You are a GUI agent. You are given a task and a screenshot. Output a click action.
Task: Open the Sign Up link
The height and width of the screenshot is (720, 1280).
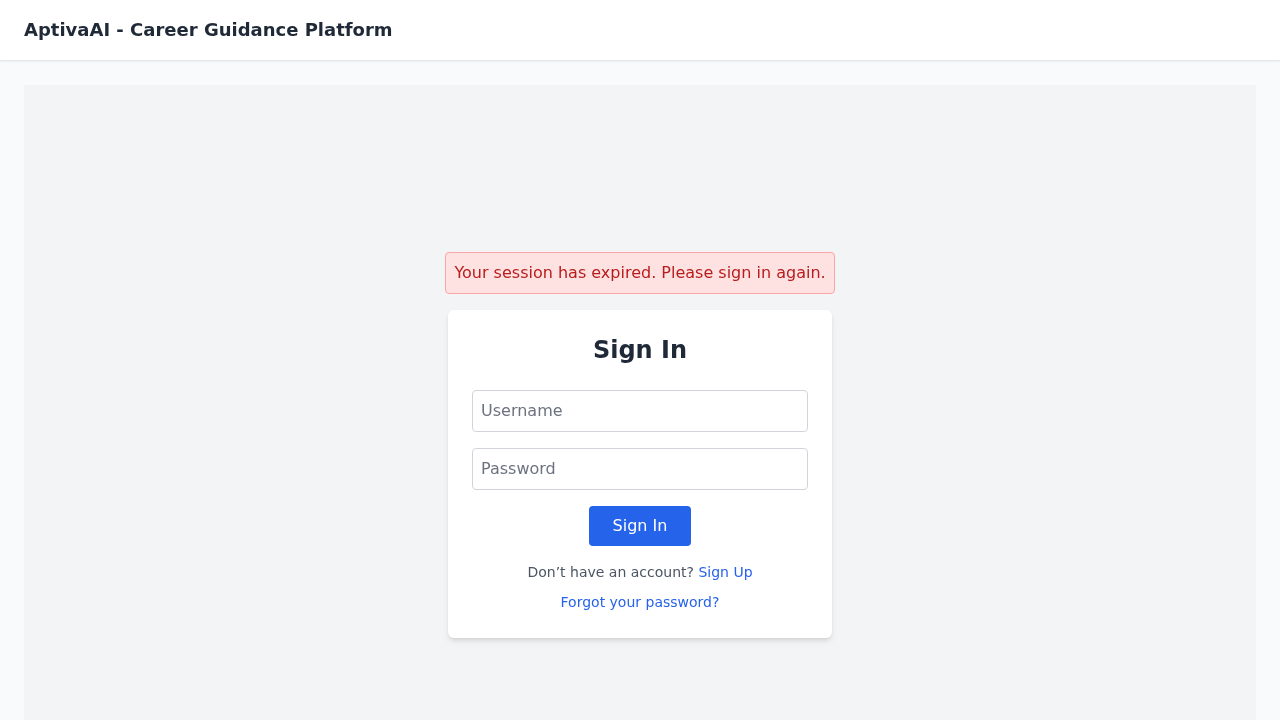(x=725, y=572)
